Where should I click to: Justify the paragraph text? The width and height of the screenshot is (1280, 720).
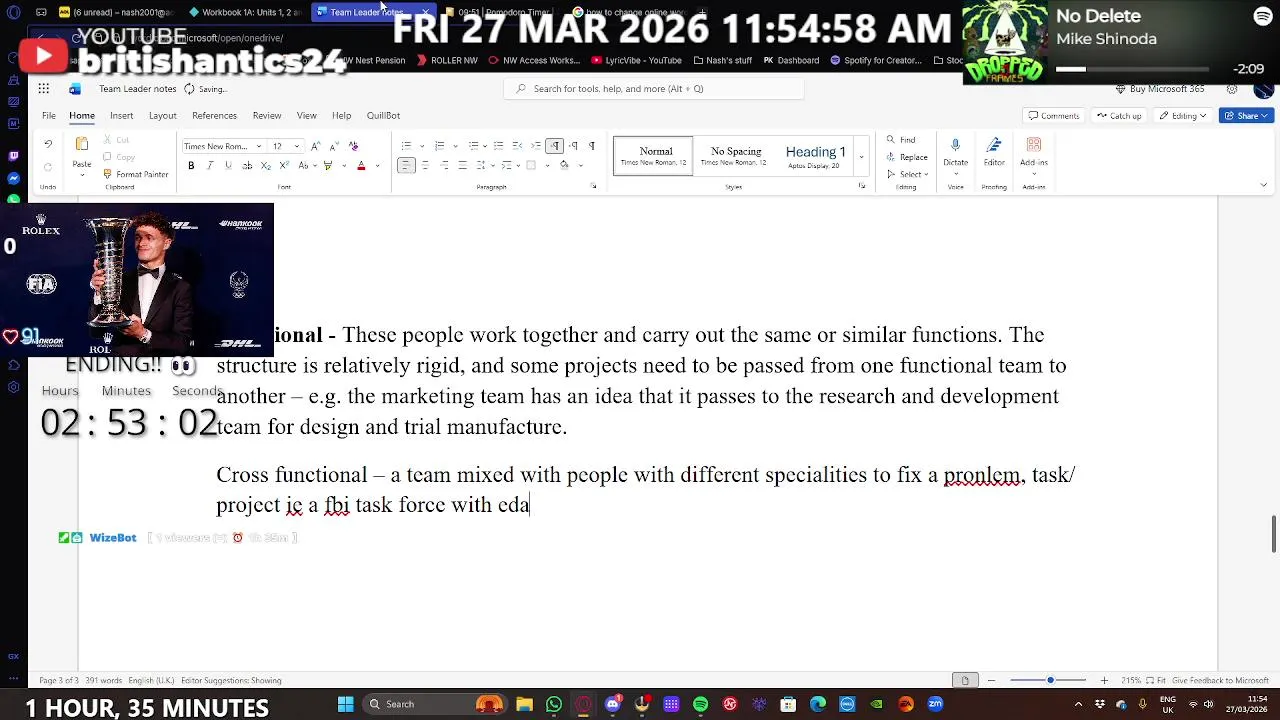click(462, 166)
